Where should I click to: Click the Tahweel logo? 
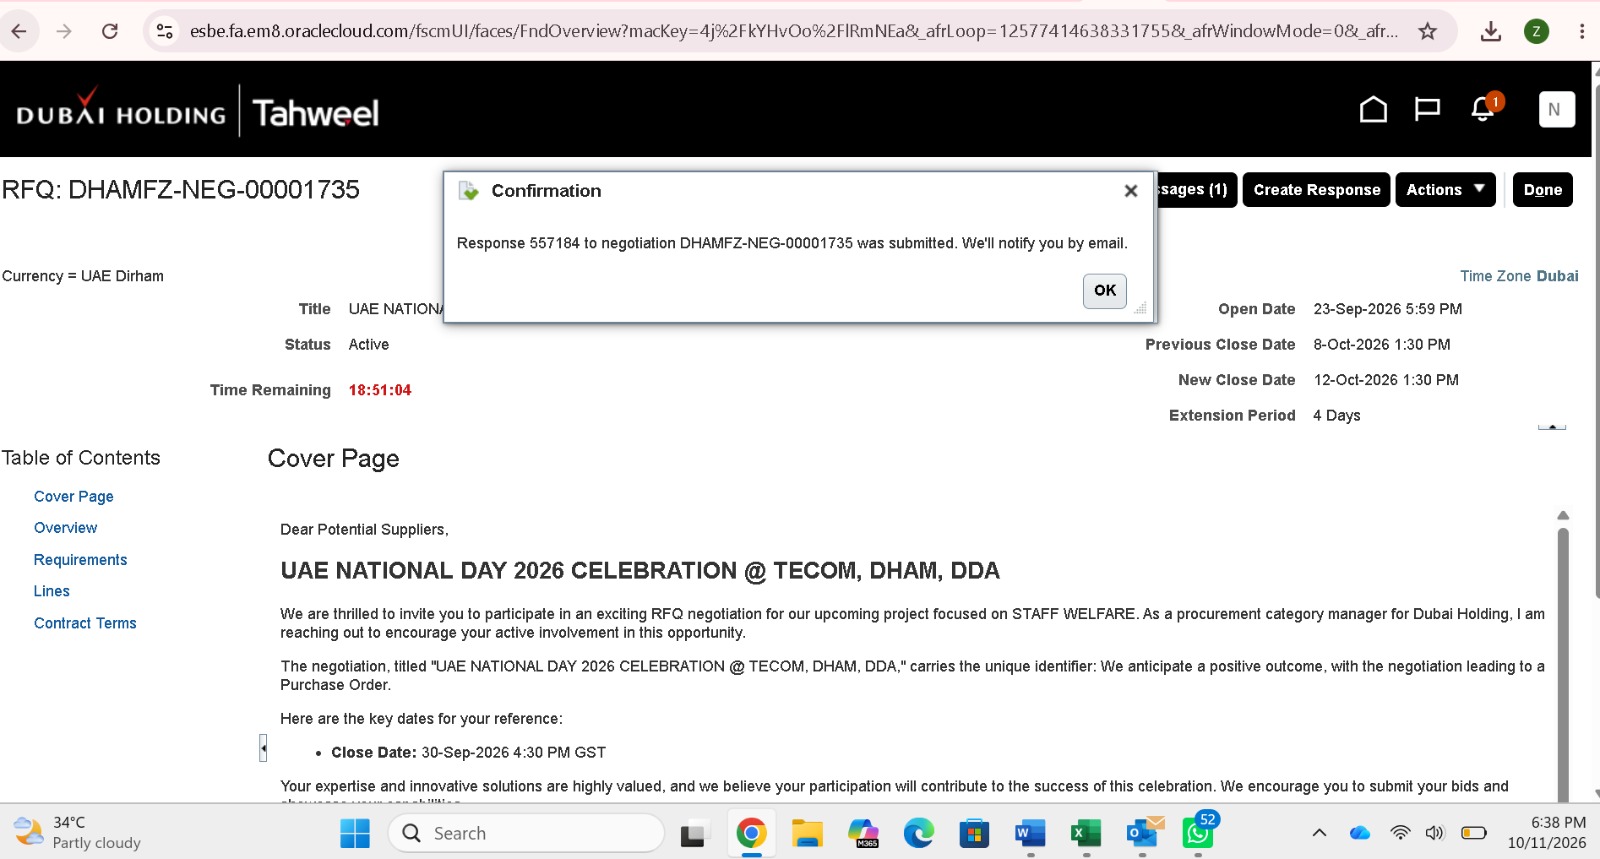coord(316,113)
